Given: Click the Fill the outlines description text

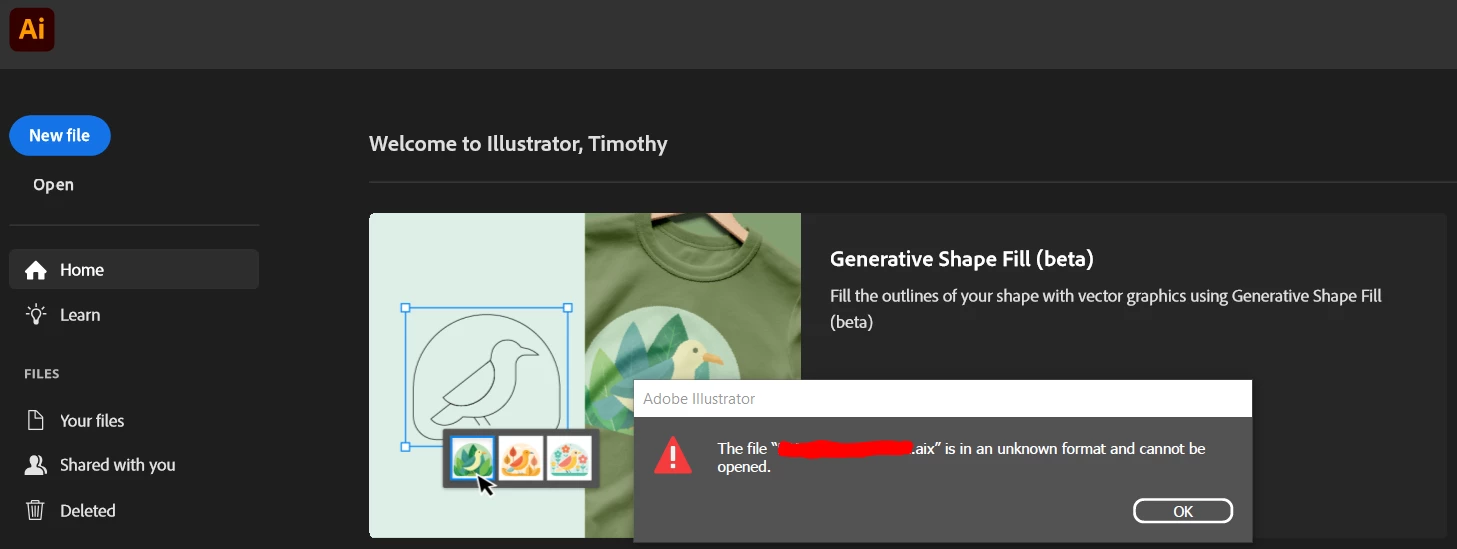Looking at the screenshot, I should coord(1106,309).
